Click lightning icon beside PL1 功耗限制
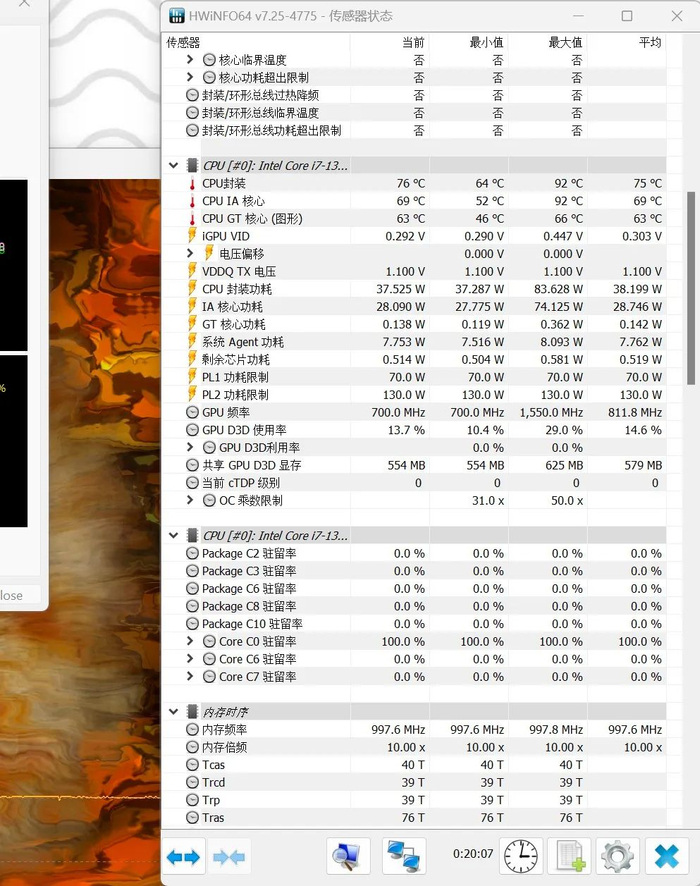 click(x=192, y=377)
